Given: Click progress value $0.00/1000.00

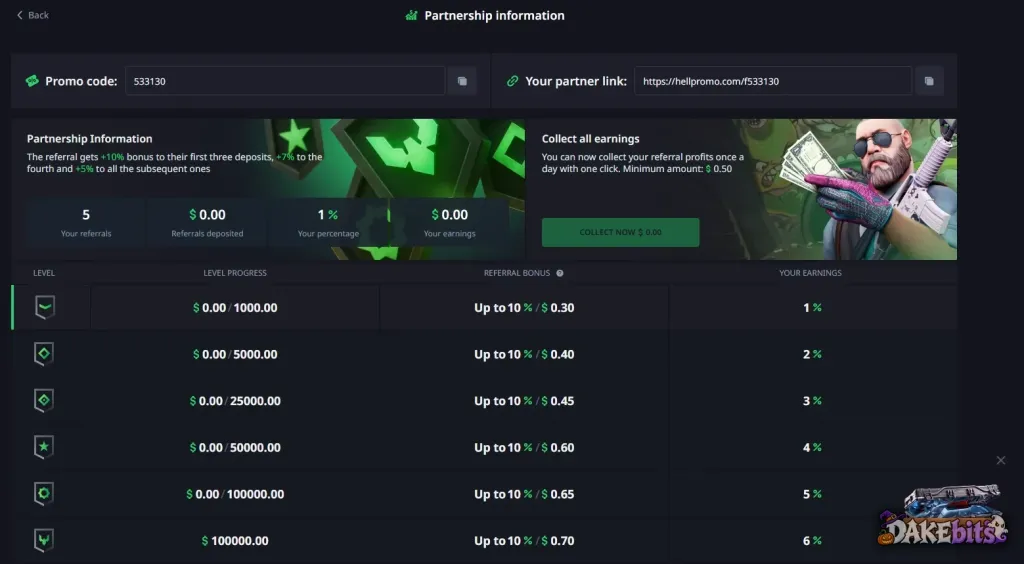Looking at the screenshot, I should [x=235, y=307].
